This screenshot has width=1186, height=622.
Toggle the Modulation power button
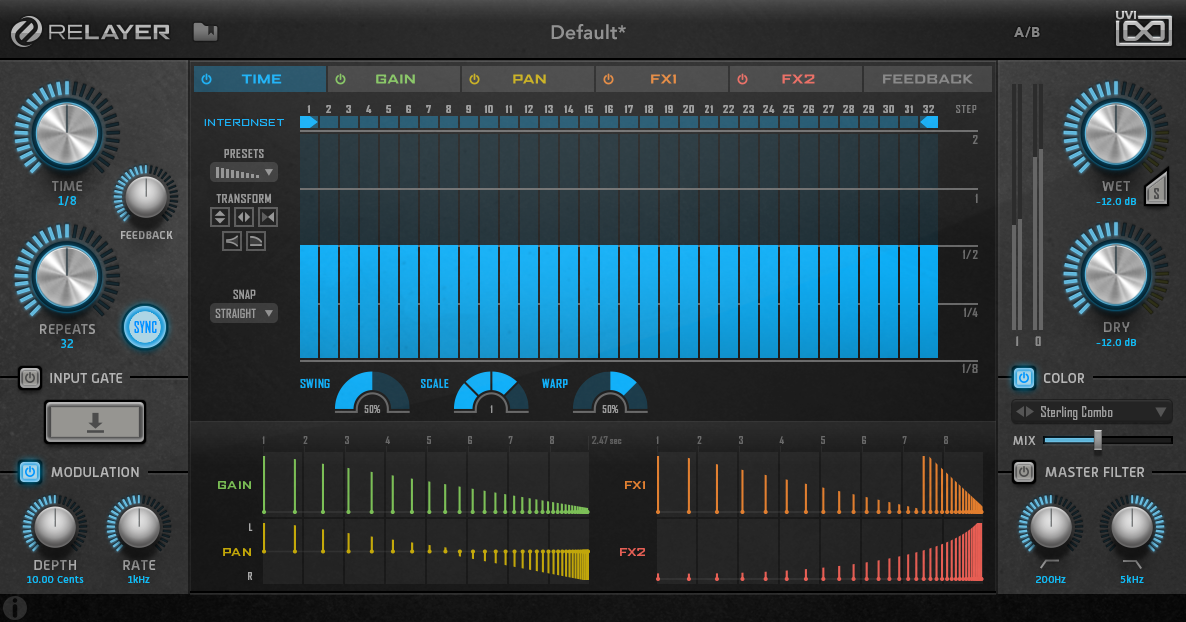pos(29,472)
